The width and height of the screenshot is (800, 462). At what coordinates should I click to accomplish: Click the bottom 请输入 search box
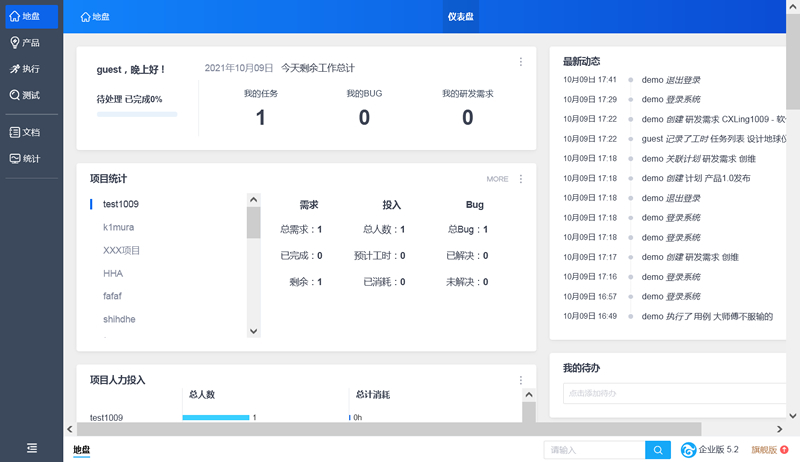[594, 450]
